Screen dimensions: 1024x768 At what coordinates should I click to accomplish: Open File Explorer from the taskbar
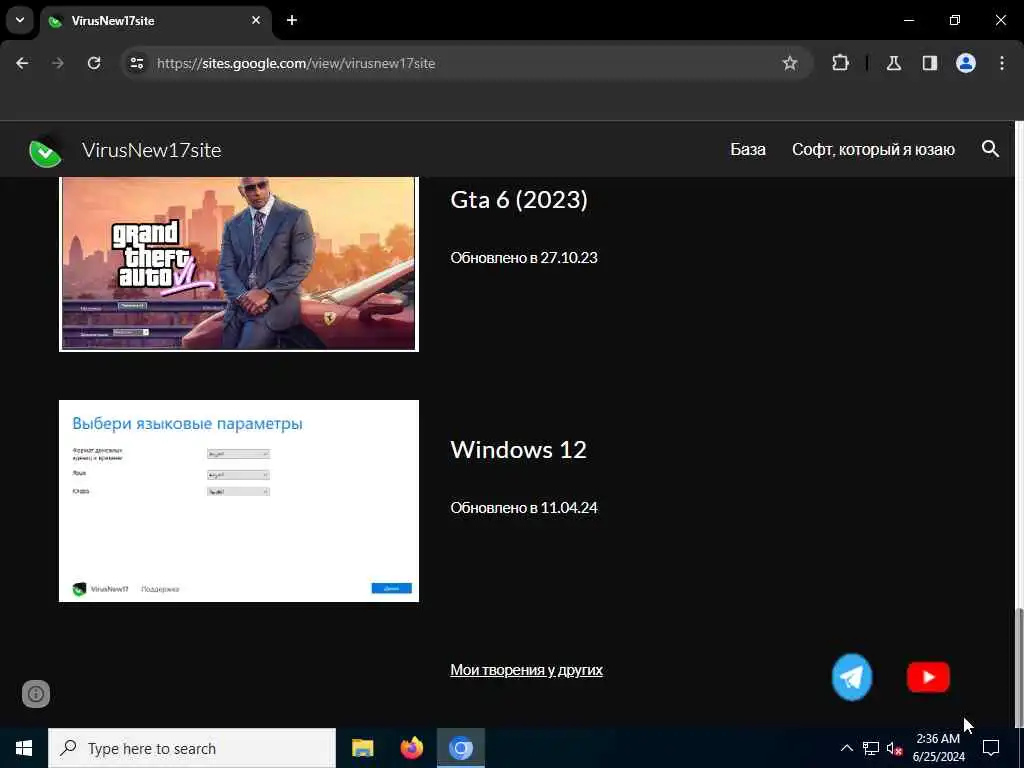(362, 748)
